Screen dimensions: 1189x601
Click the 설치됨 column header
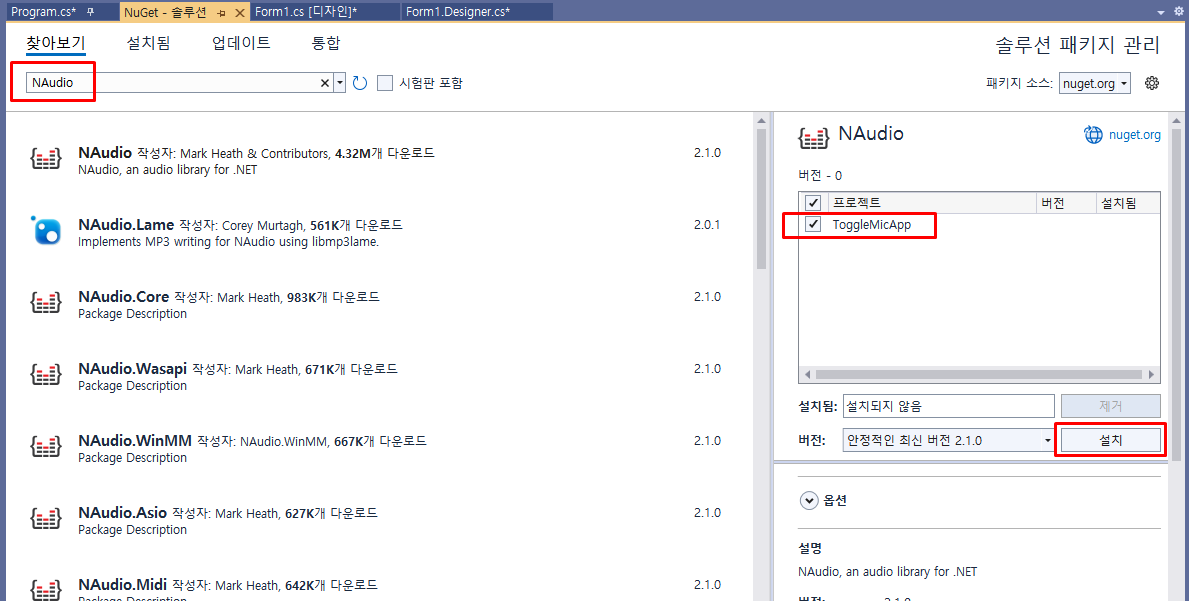[x=1128, y=203]
